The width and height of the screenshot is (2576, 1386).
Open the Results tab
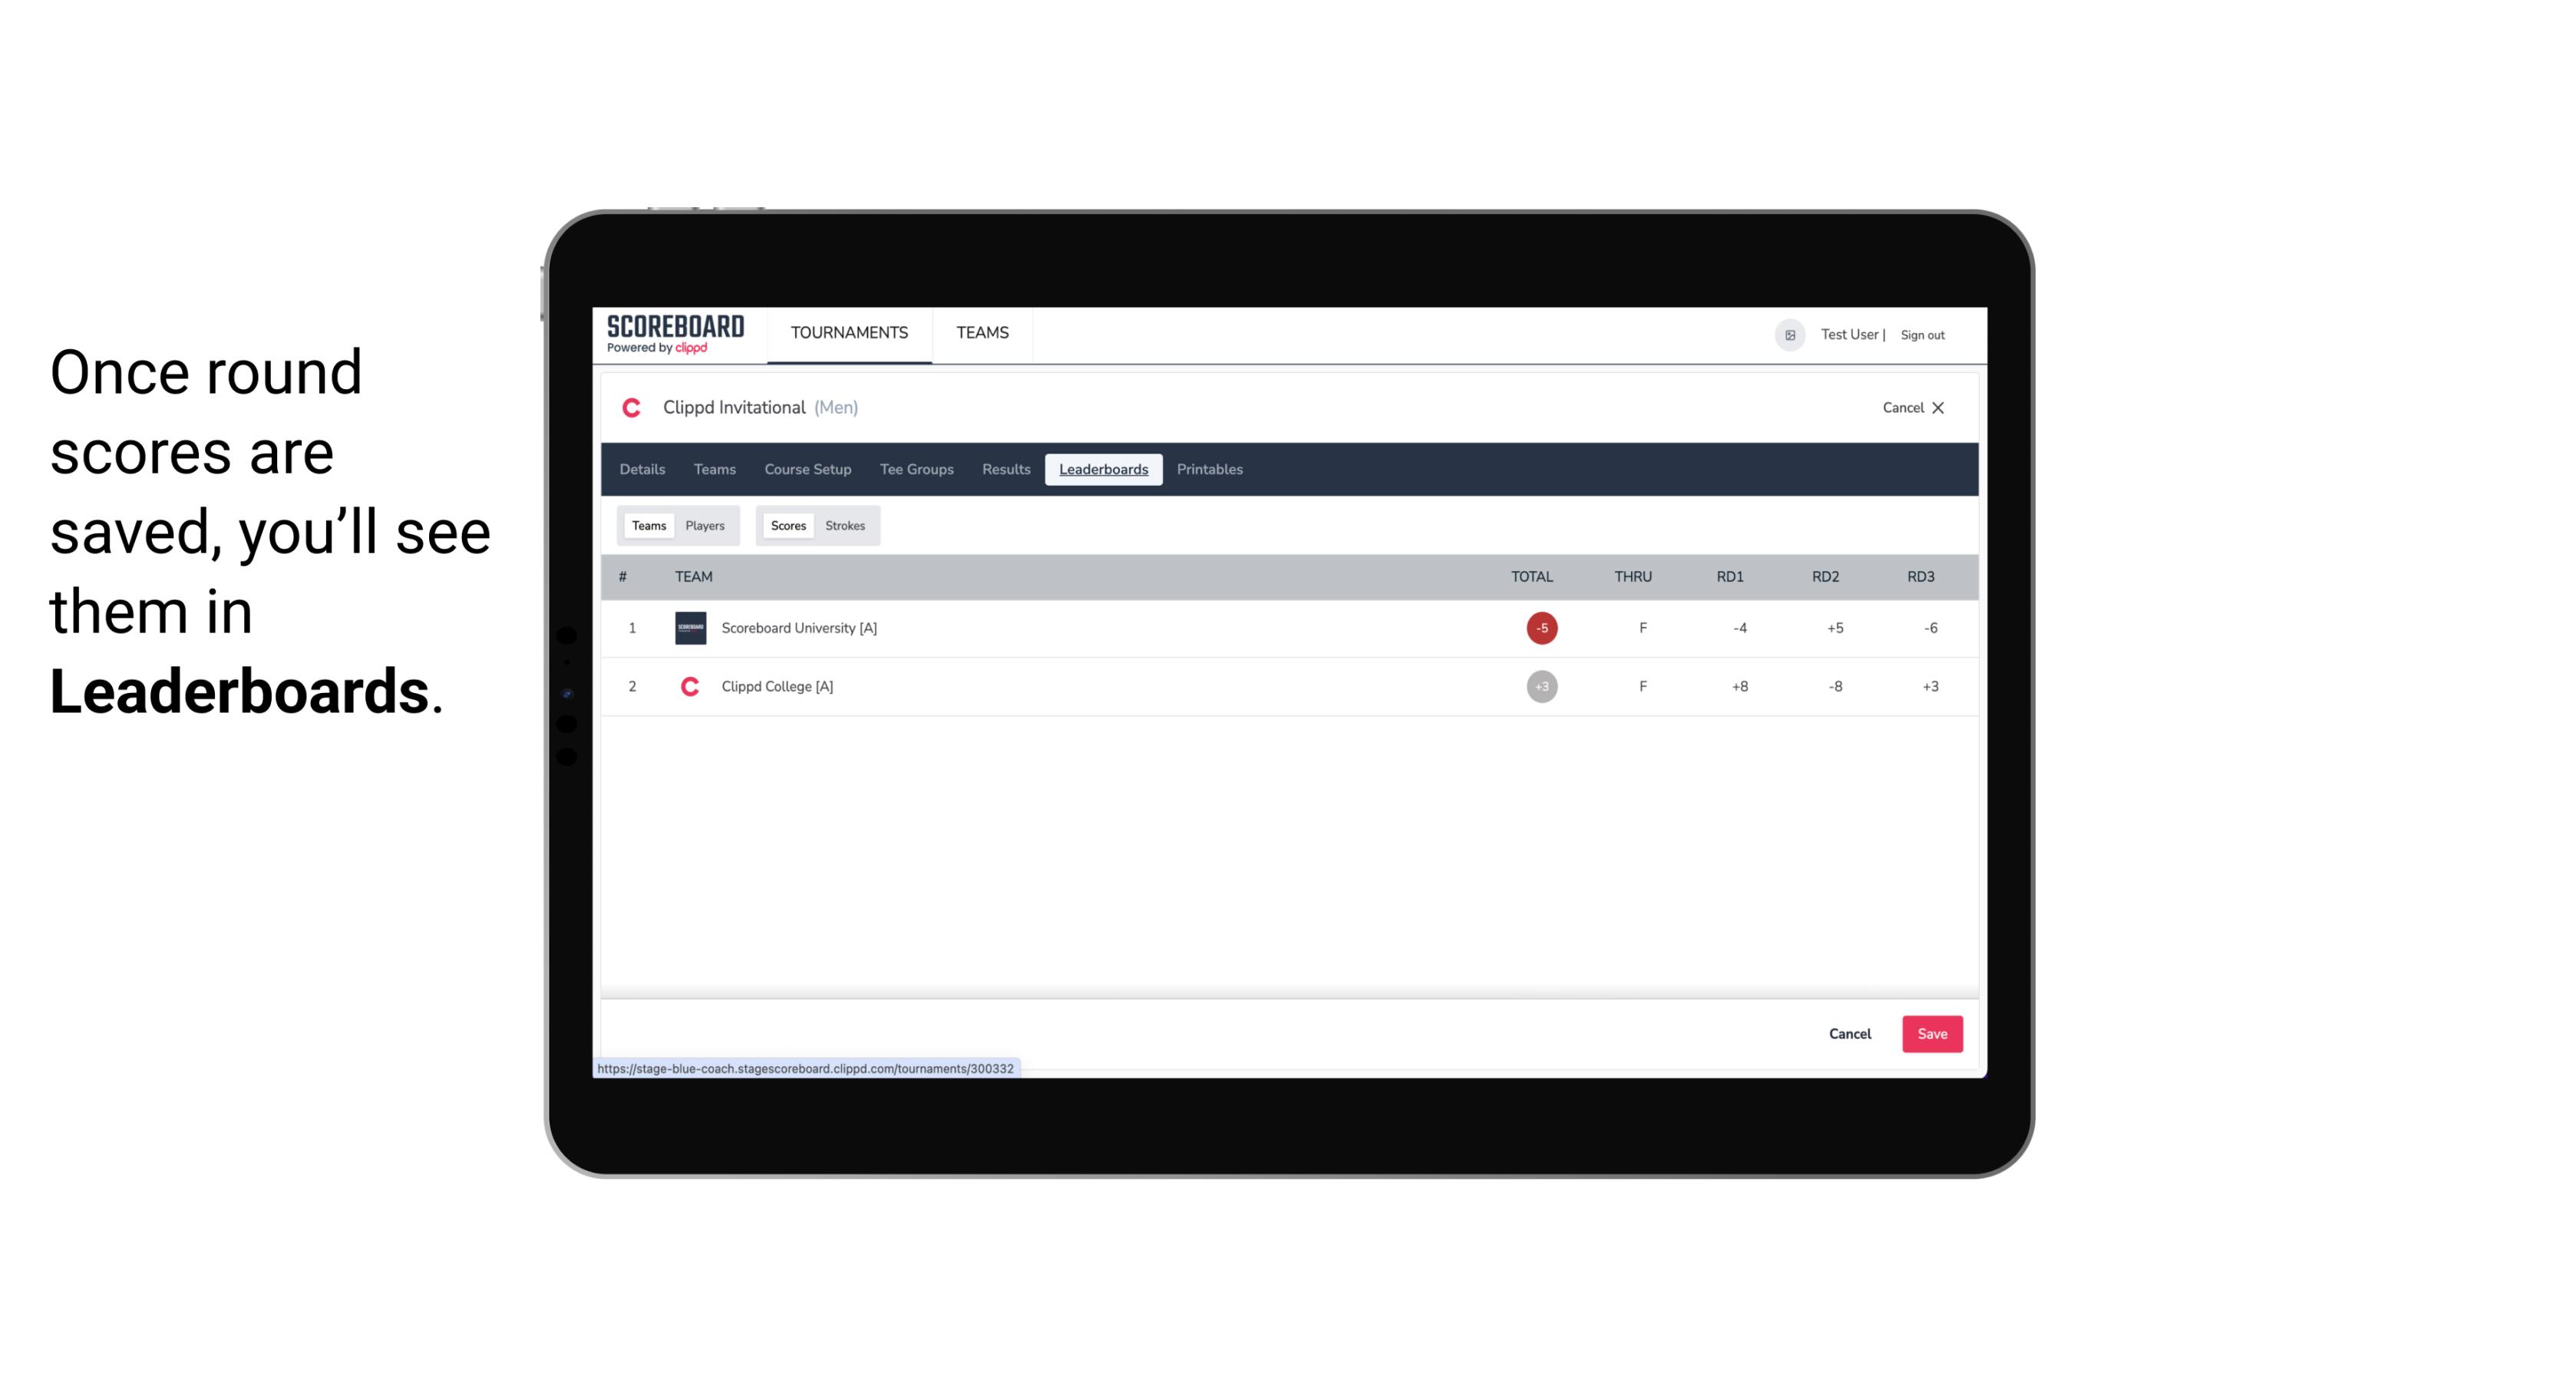pyautogui.click(x=1004, y=470)
